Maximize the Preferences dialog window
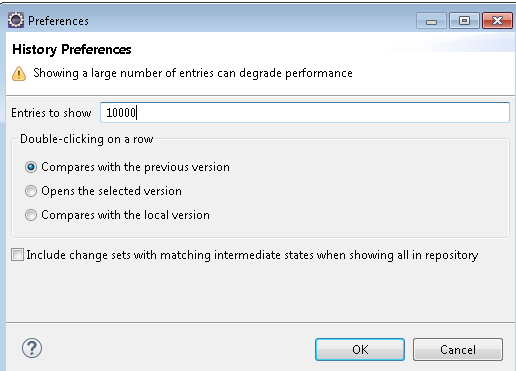 click(464, 21)
